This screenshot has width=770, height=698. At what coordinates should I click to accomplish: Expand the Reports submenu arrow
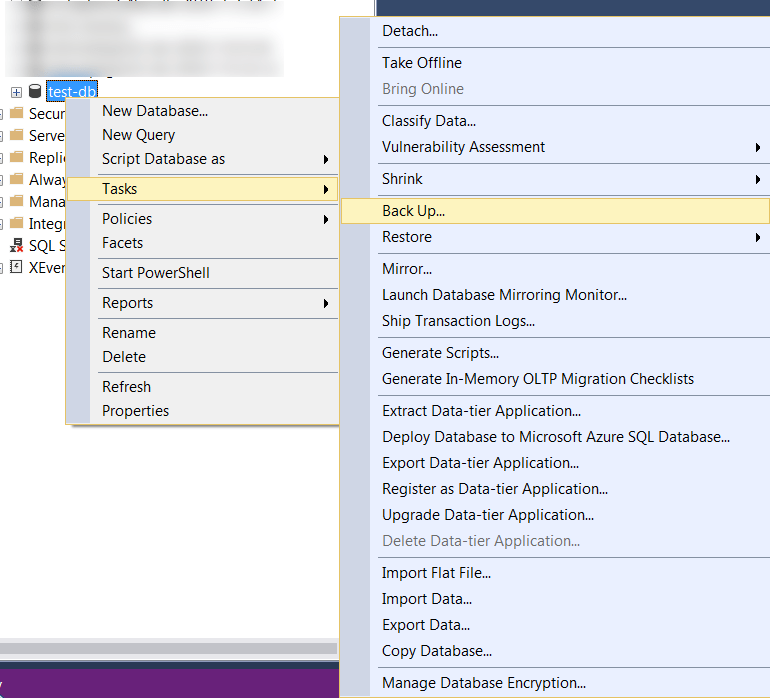pos(325,303)
